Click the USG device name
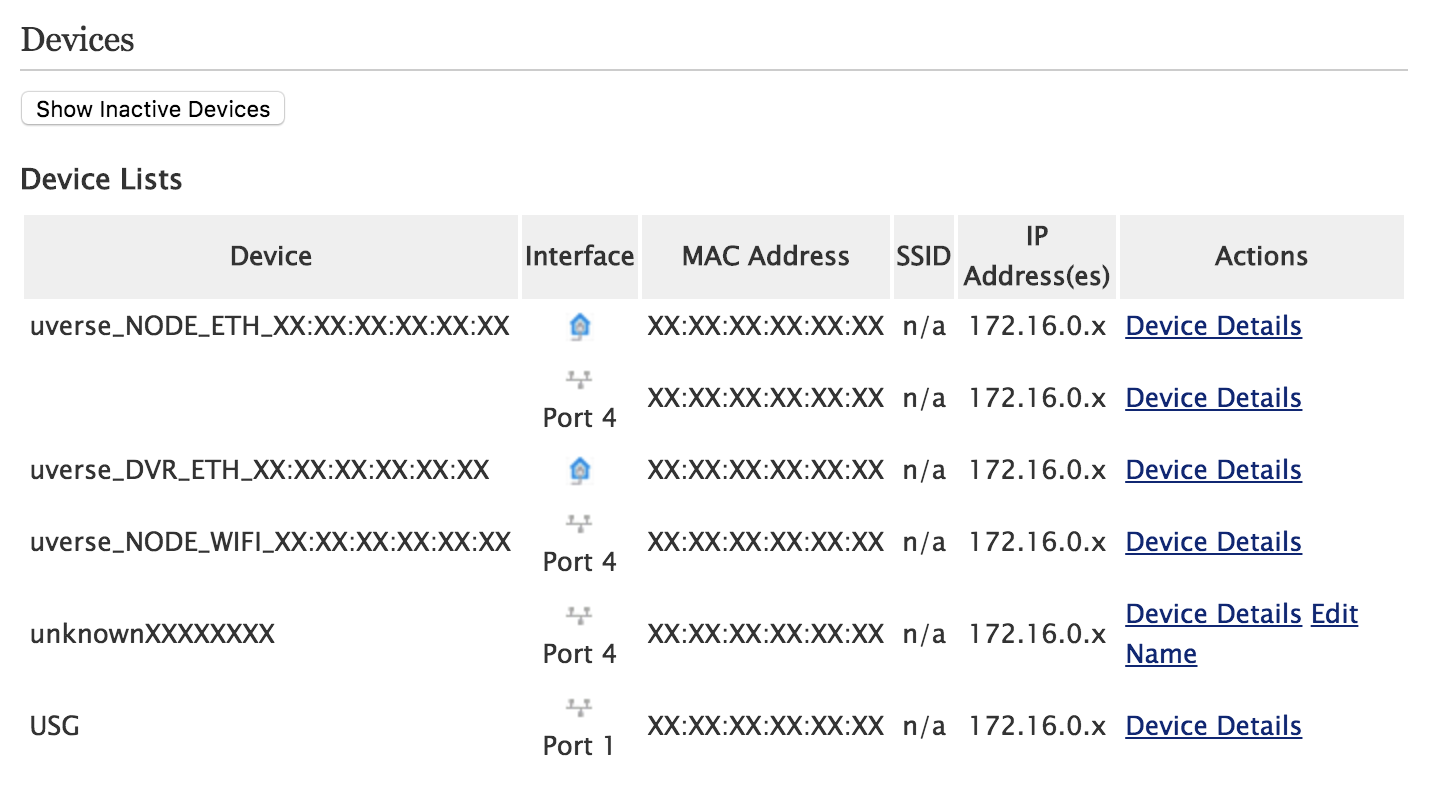The height and width of the screenshot is (798, 1432). (55, 726)
